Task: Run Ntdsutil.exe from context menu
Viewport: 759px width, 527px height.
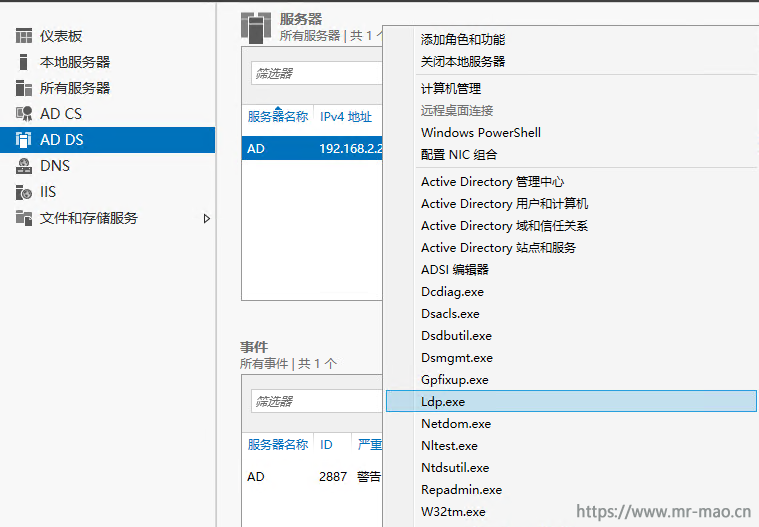Action: 455,468
